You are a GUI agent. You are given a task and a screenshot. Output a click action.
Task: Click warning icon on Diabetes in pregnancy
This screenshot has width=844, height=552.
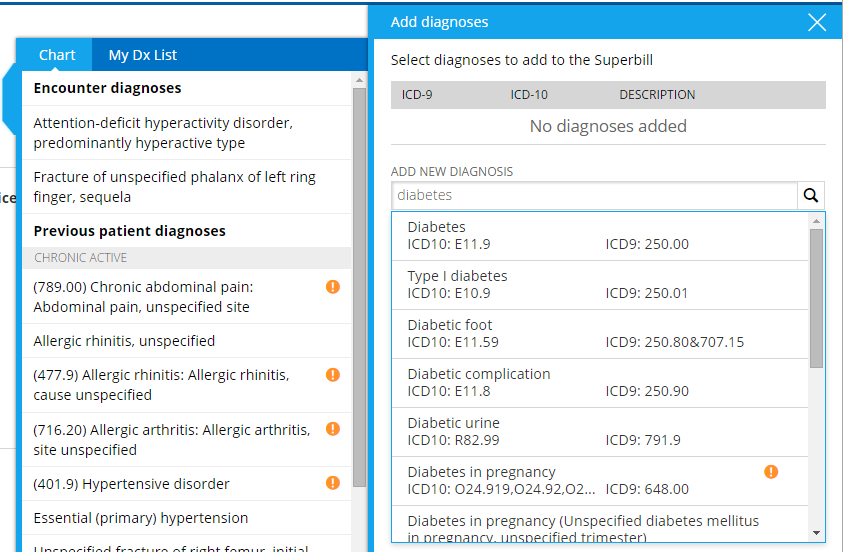coord(771,472)
